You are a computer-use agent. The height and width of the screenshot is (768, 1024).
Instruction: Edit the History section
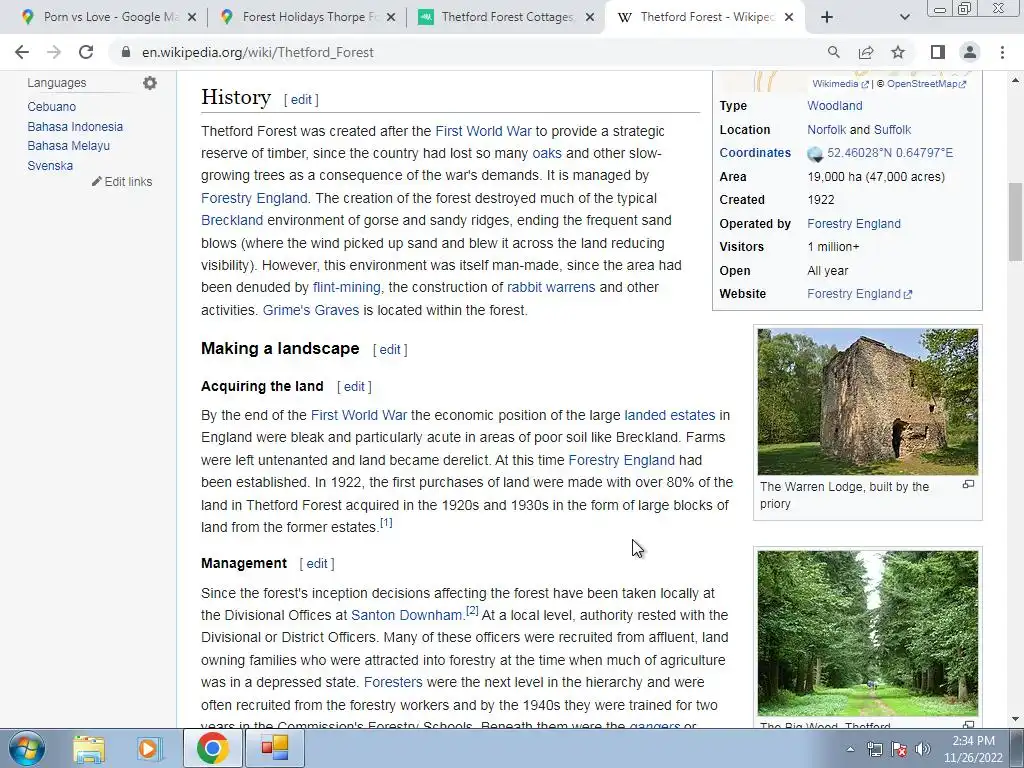(x=301, y=100)
